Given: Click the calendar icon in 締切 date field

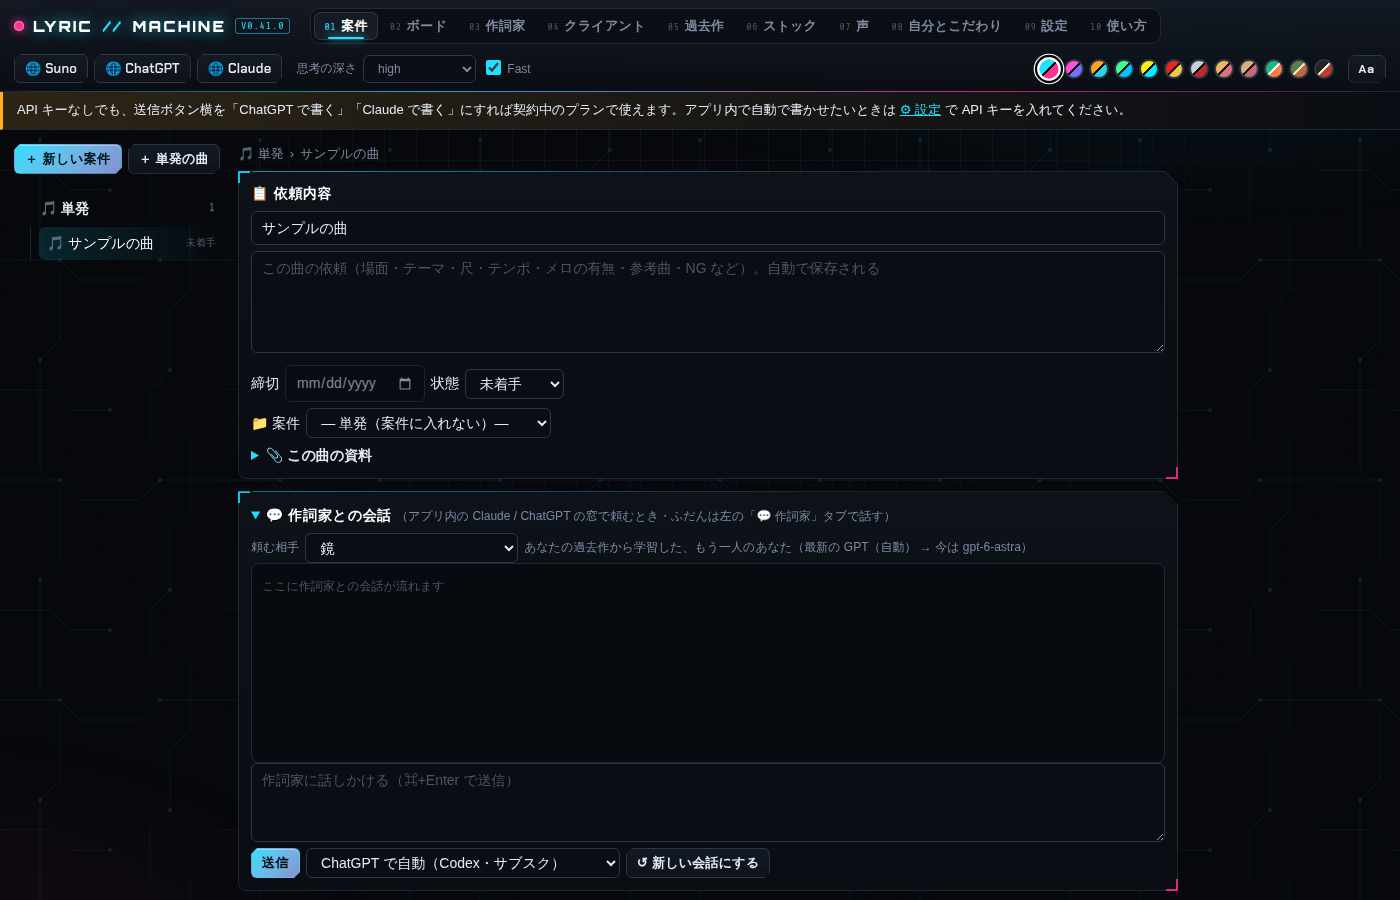Looking at the screenshot, I should (405, 384).
